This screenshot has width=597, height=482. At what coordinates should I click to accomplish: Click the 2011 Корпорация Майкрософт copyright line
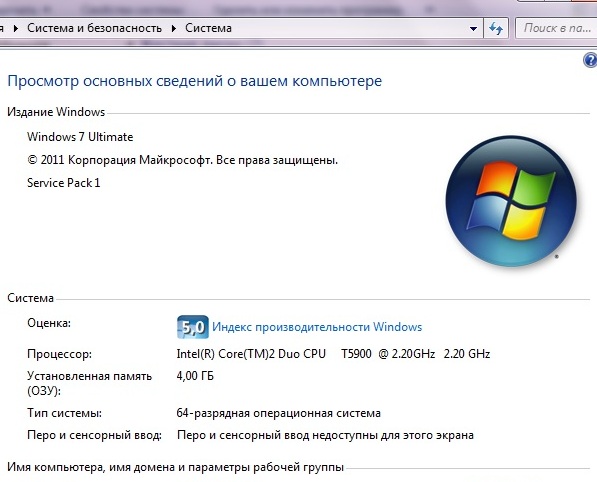point(182,160)
